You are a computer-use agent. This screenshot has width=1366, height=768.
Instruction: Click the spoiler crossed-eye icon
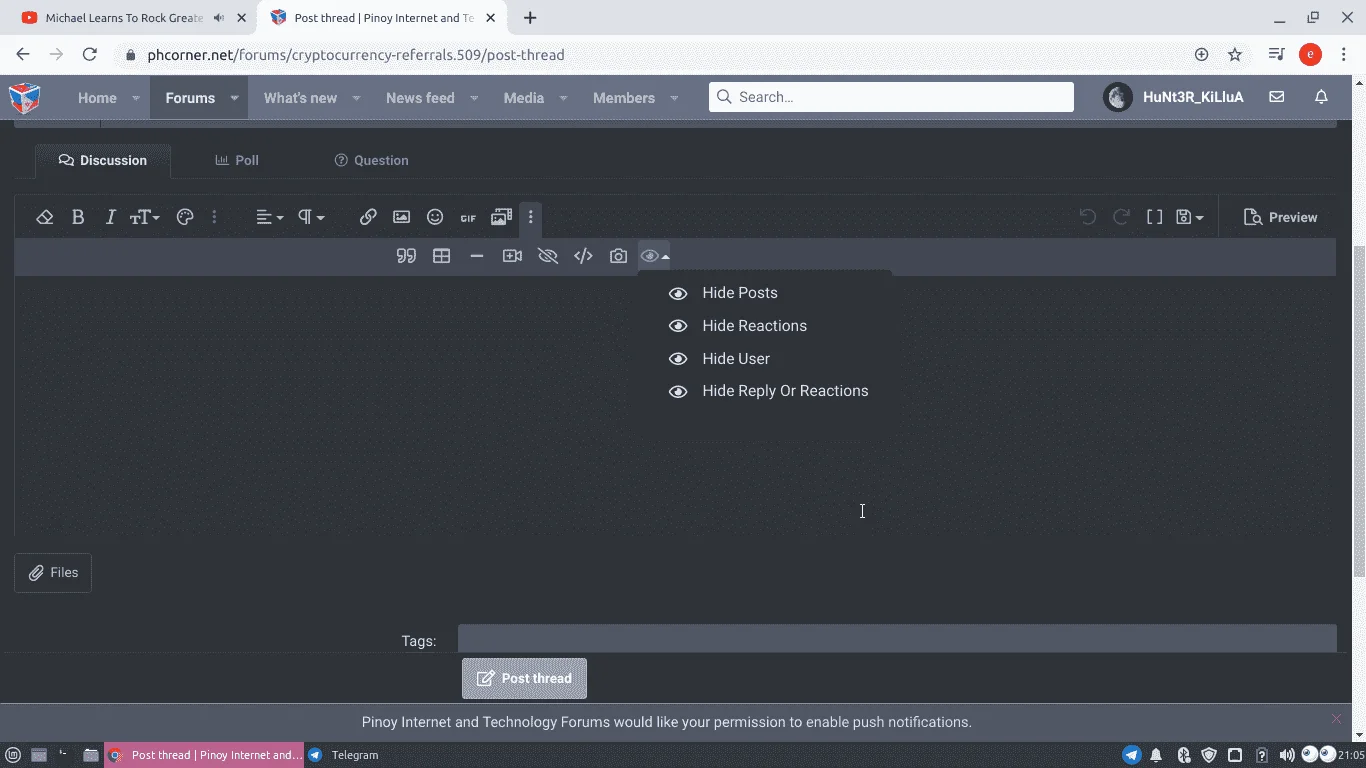[x=547, y=256]
